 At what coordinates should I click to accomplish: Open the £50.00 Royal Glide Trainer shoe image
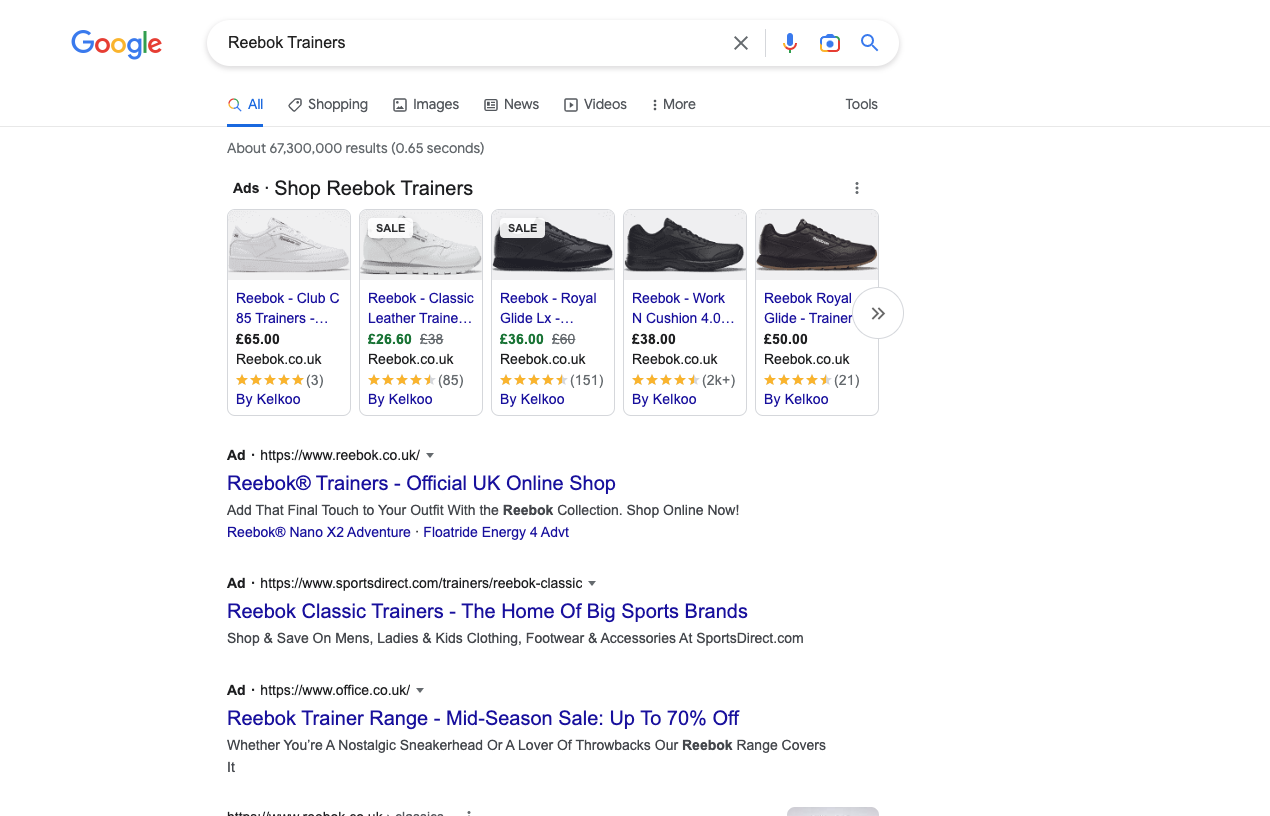[x=817, y=245]
